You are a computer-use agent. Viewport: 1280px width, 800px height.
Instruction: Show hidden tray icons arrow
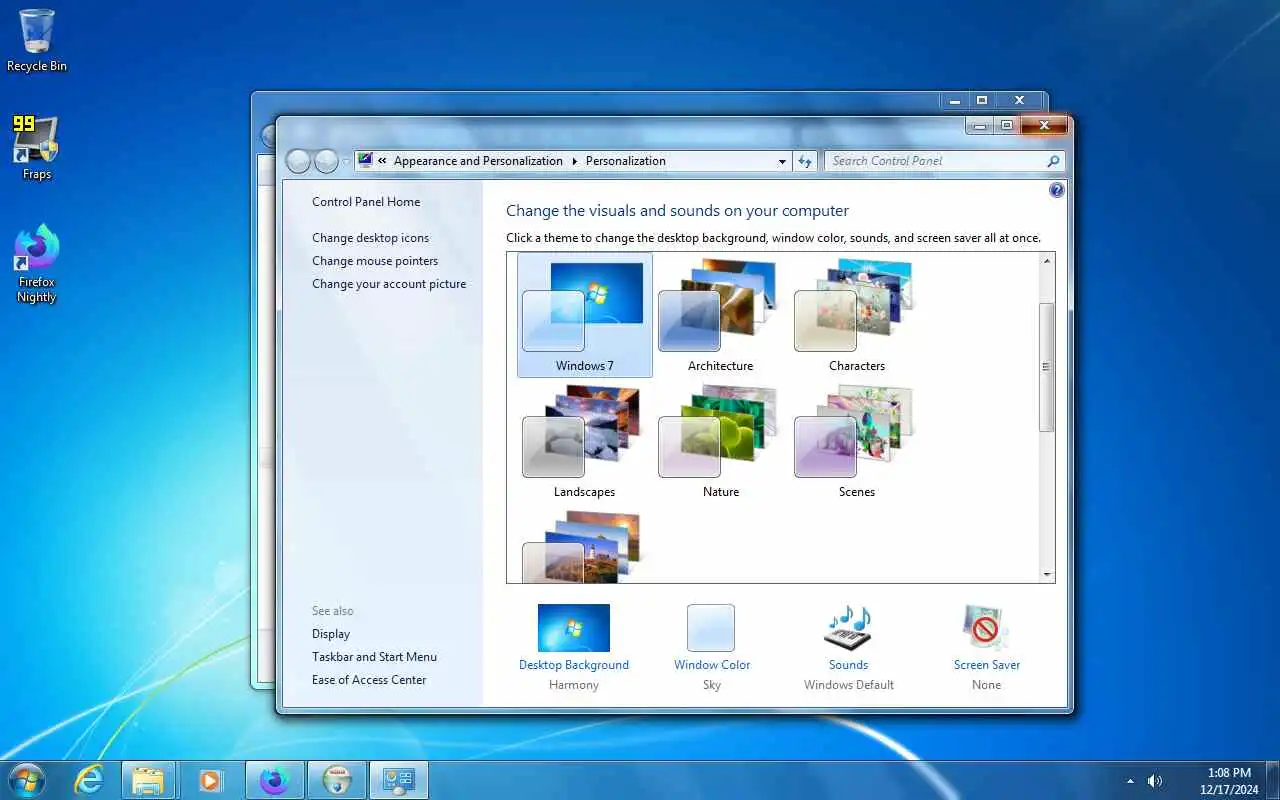click(1130, 781)
